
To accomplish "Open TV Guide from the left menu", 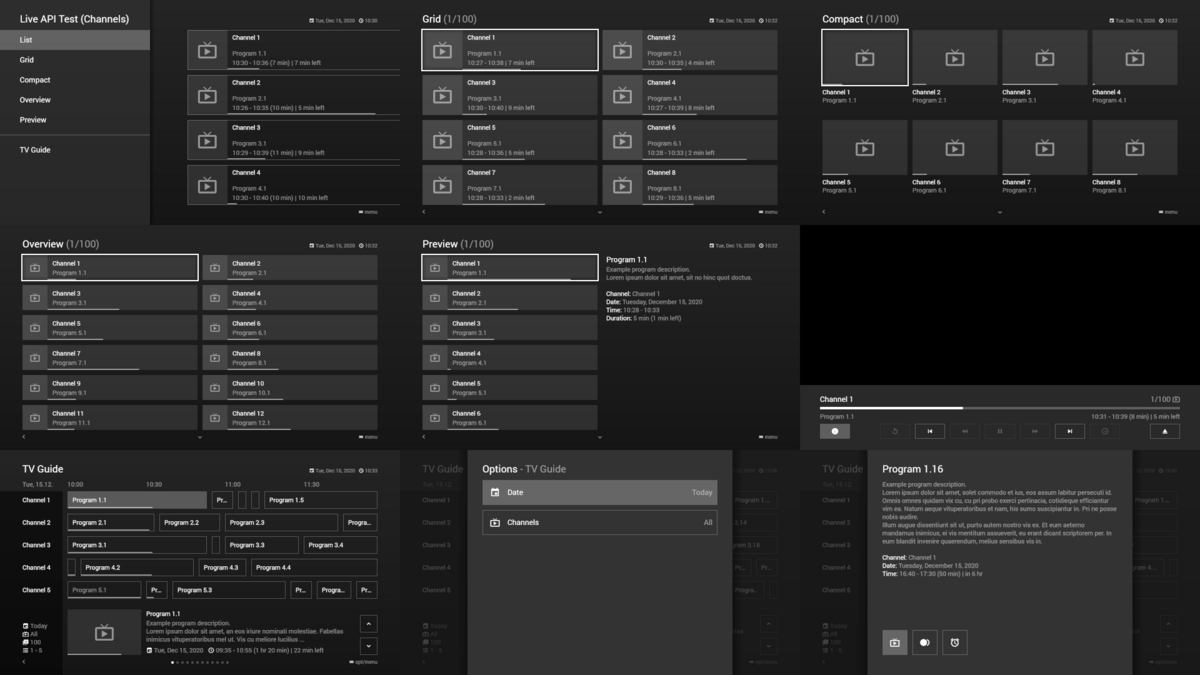I will coord(35,150).
